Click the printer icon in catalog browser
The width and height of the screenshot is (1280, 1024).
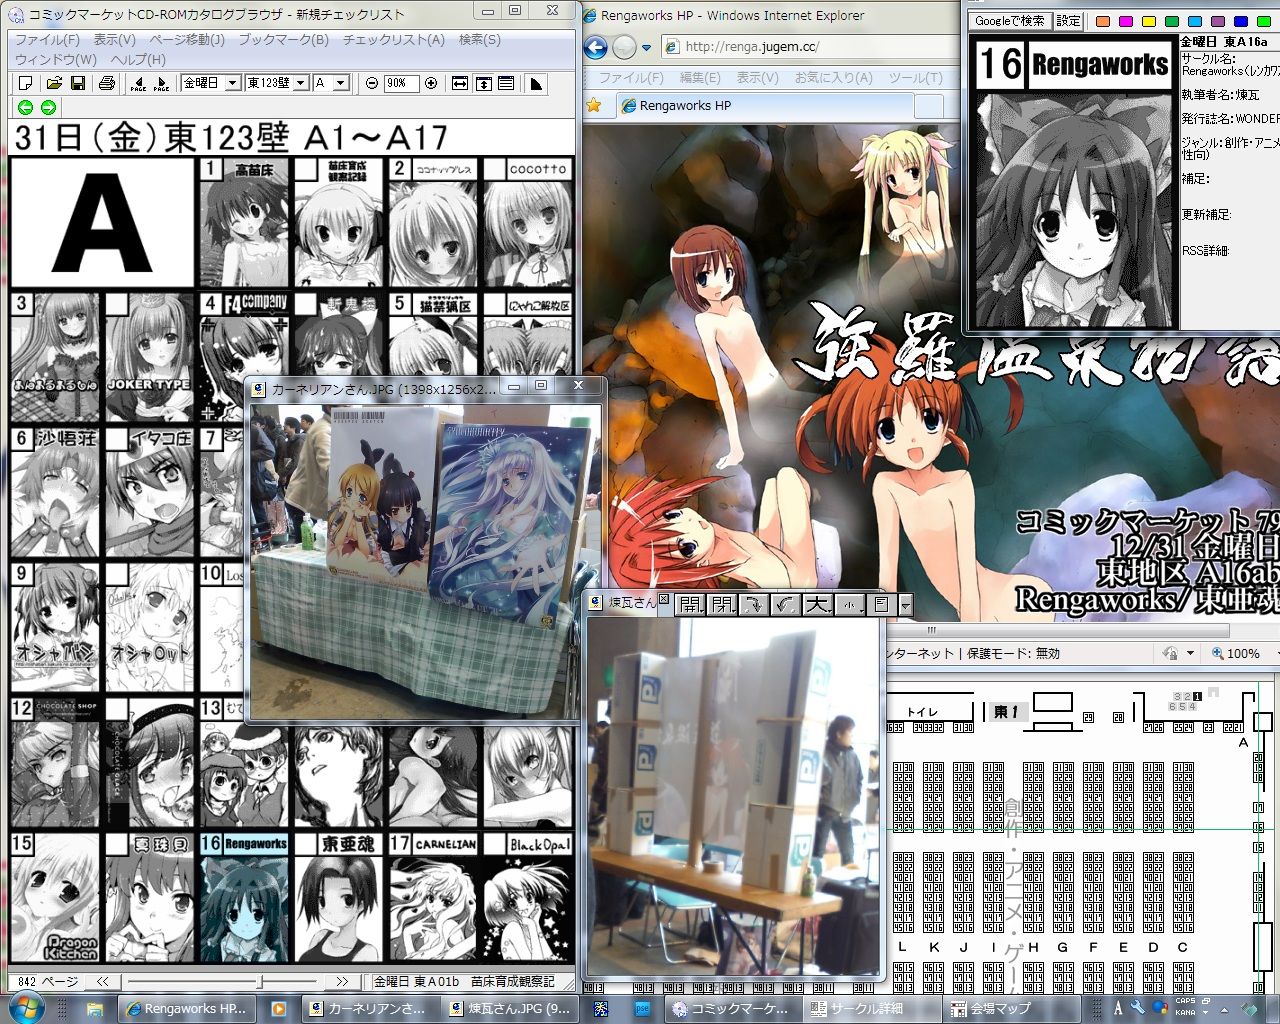point(107,83)
